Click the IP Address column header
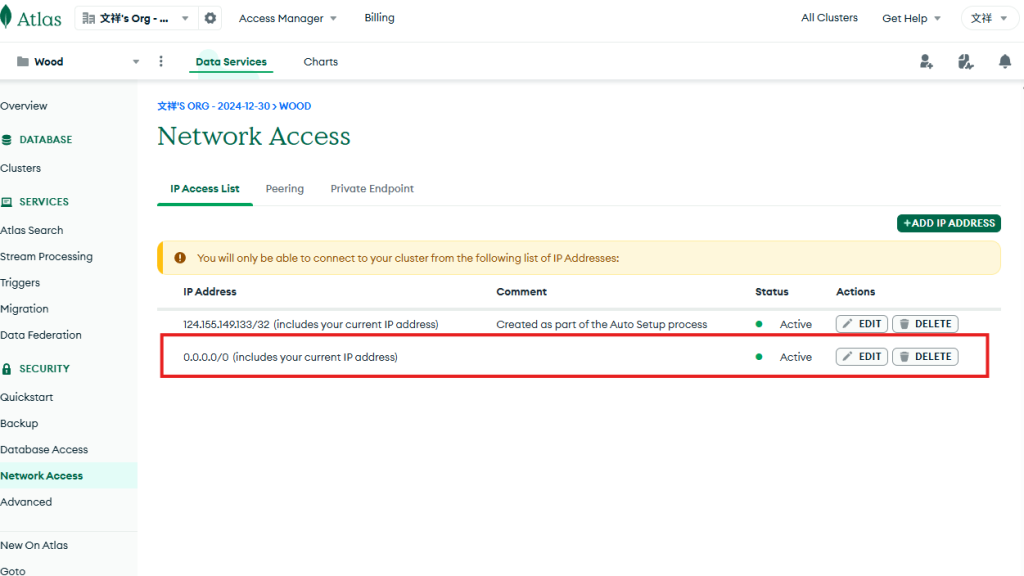 [210, 291]
